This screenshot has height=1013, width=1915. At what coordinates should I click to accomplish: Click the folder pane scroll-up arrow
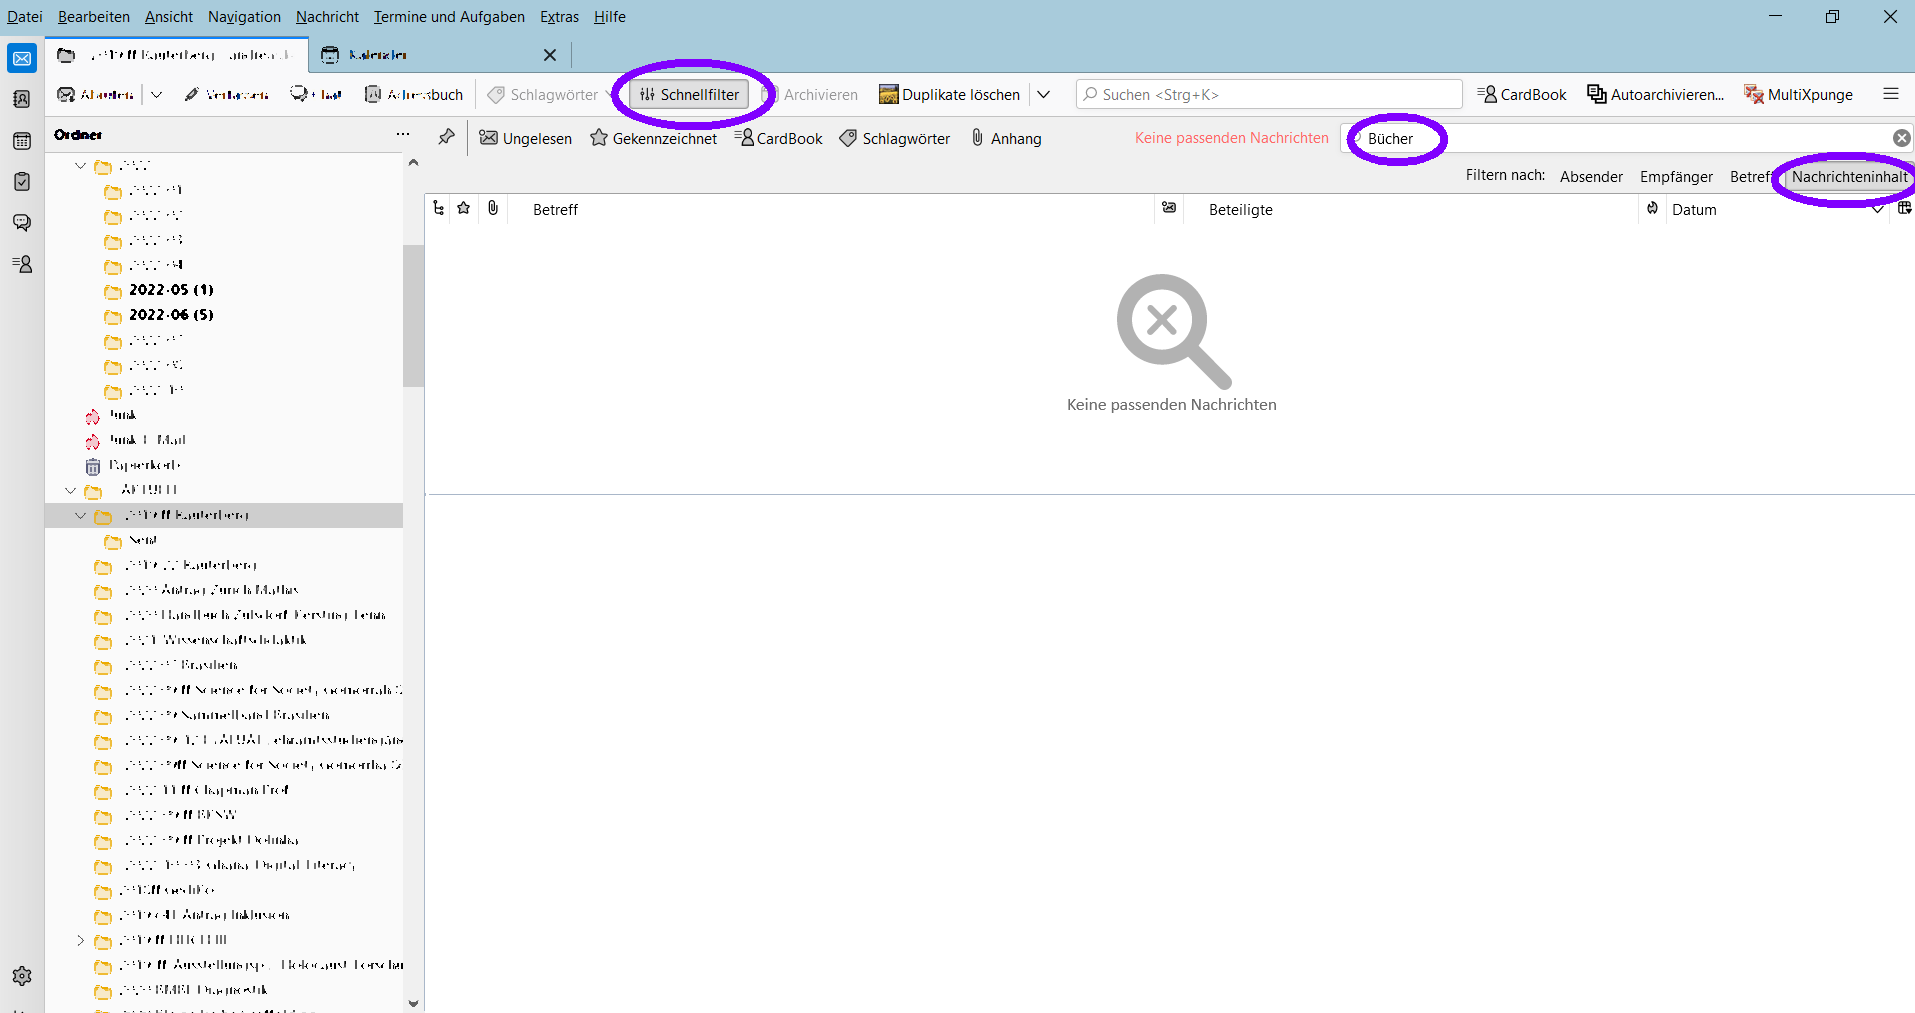pyautogui.click(x=414, y=162)
